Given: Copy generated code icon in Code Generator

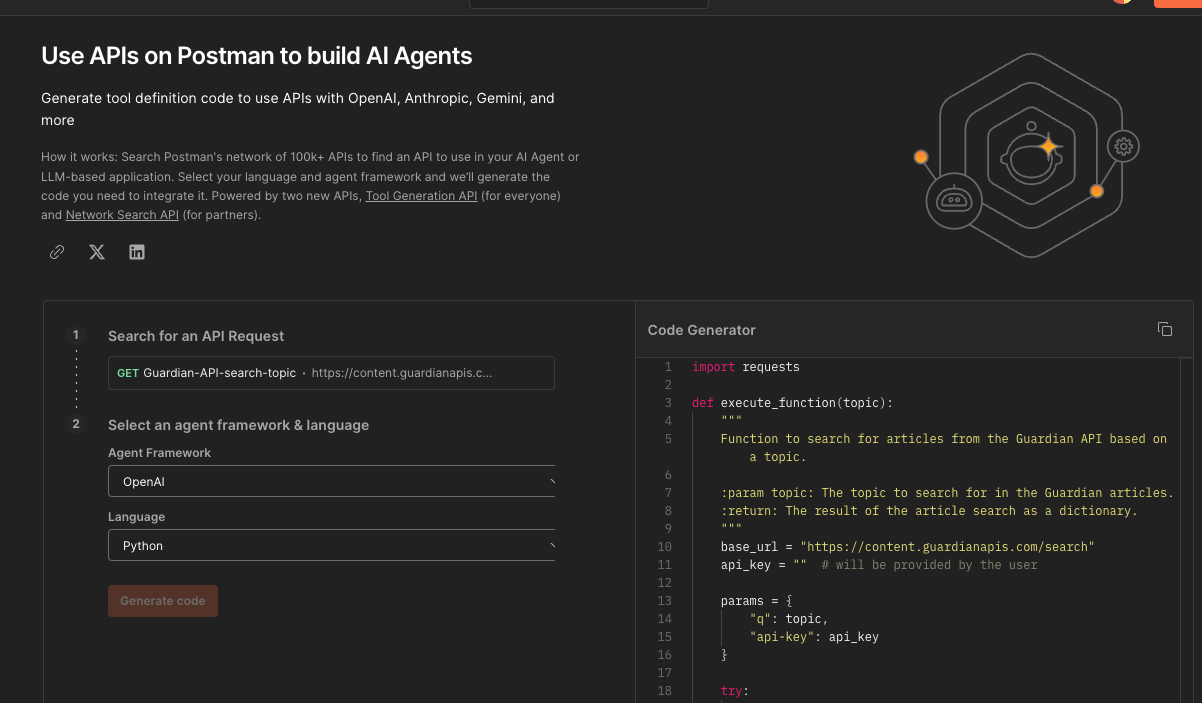Looking at the screenshot, I should pos(1164,329).
